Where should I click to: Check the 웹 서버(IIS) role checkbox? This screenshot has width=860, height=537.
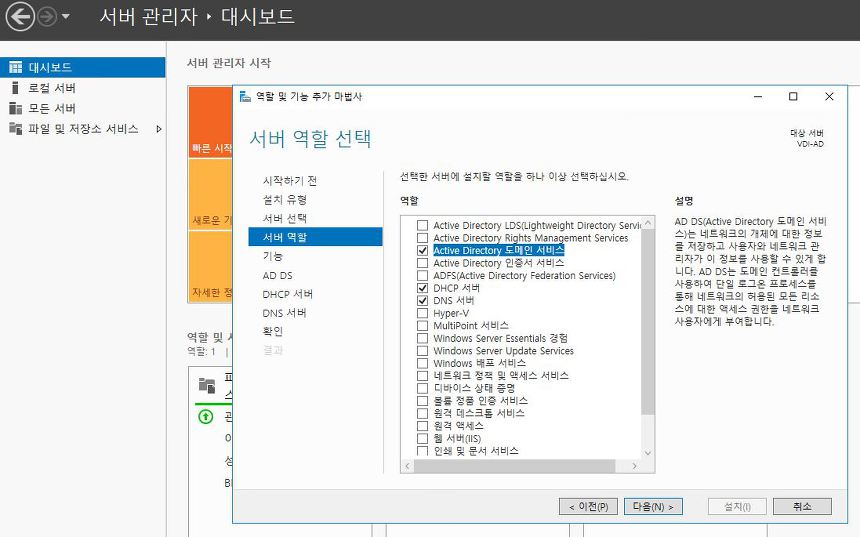pyautogui.click(x=422, y=438)
